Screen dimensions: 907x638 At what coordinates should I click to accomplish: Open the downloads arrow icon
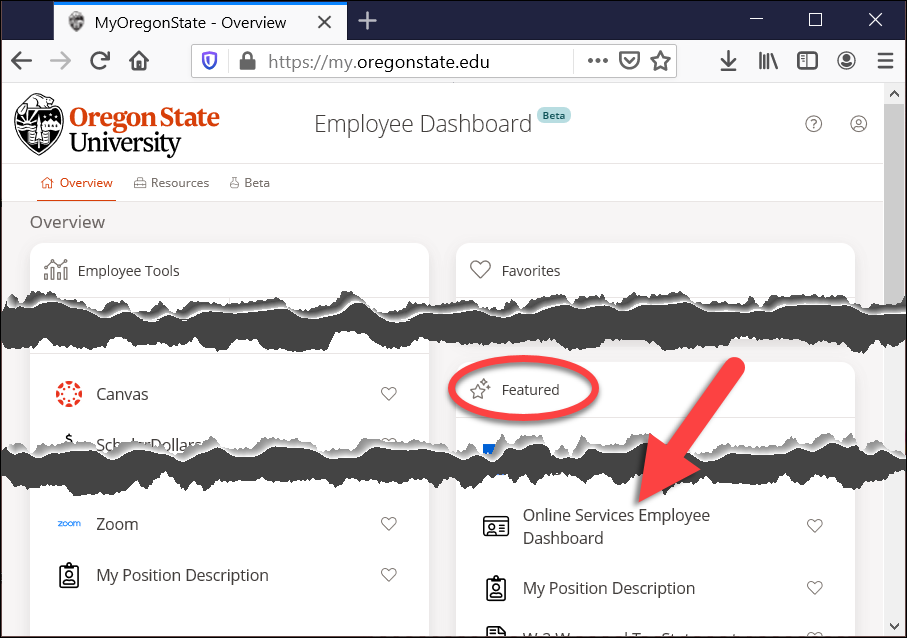tap(728, 61)
